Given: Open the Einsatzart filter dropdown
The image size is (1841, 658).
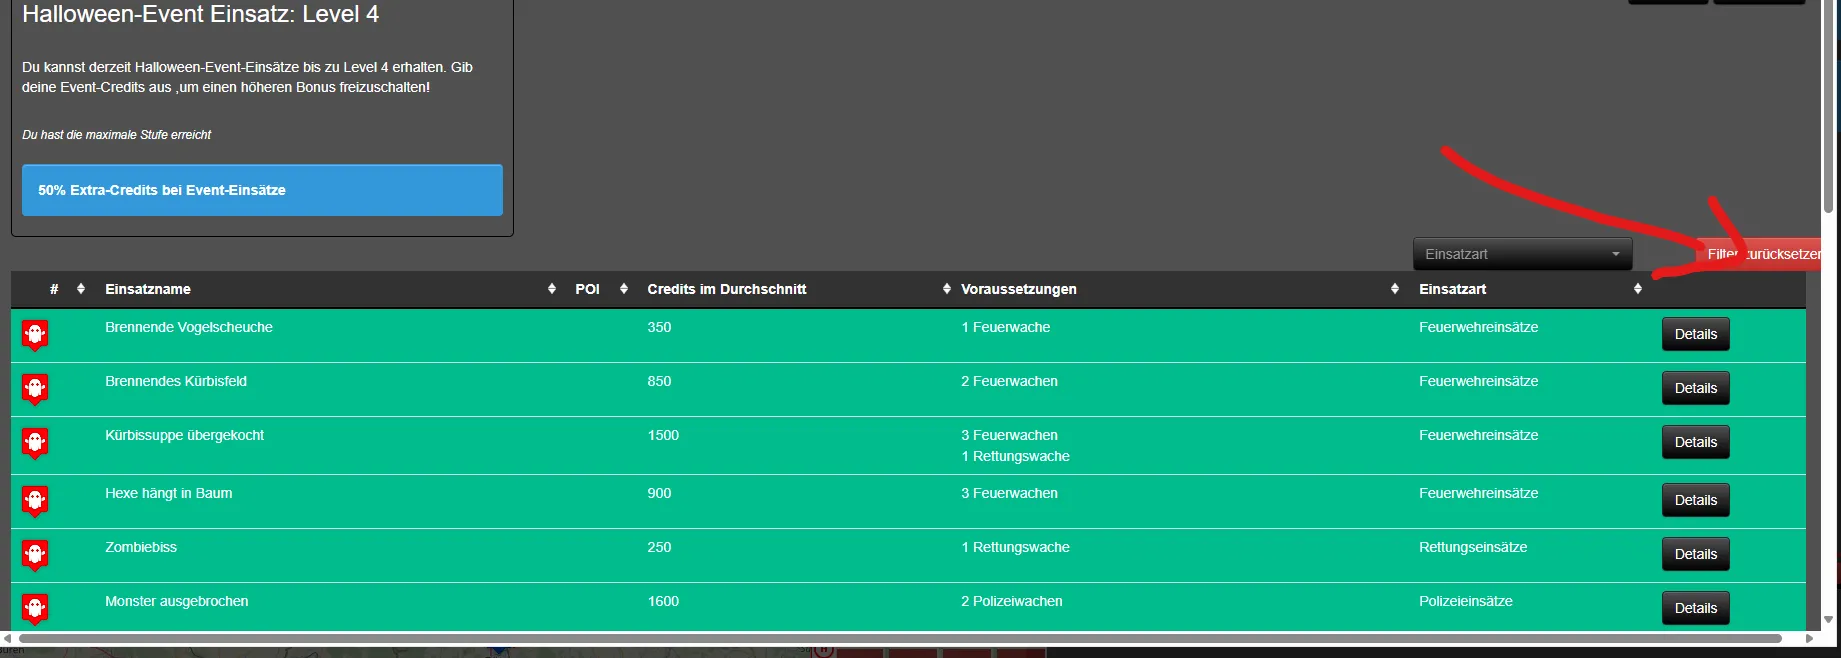Looking at the screenshot, I should pos(1521,254).
